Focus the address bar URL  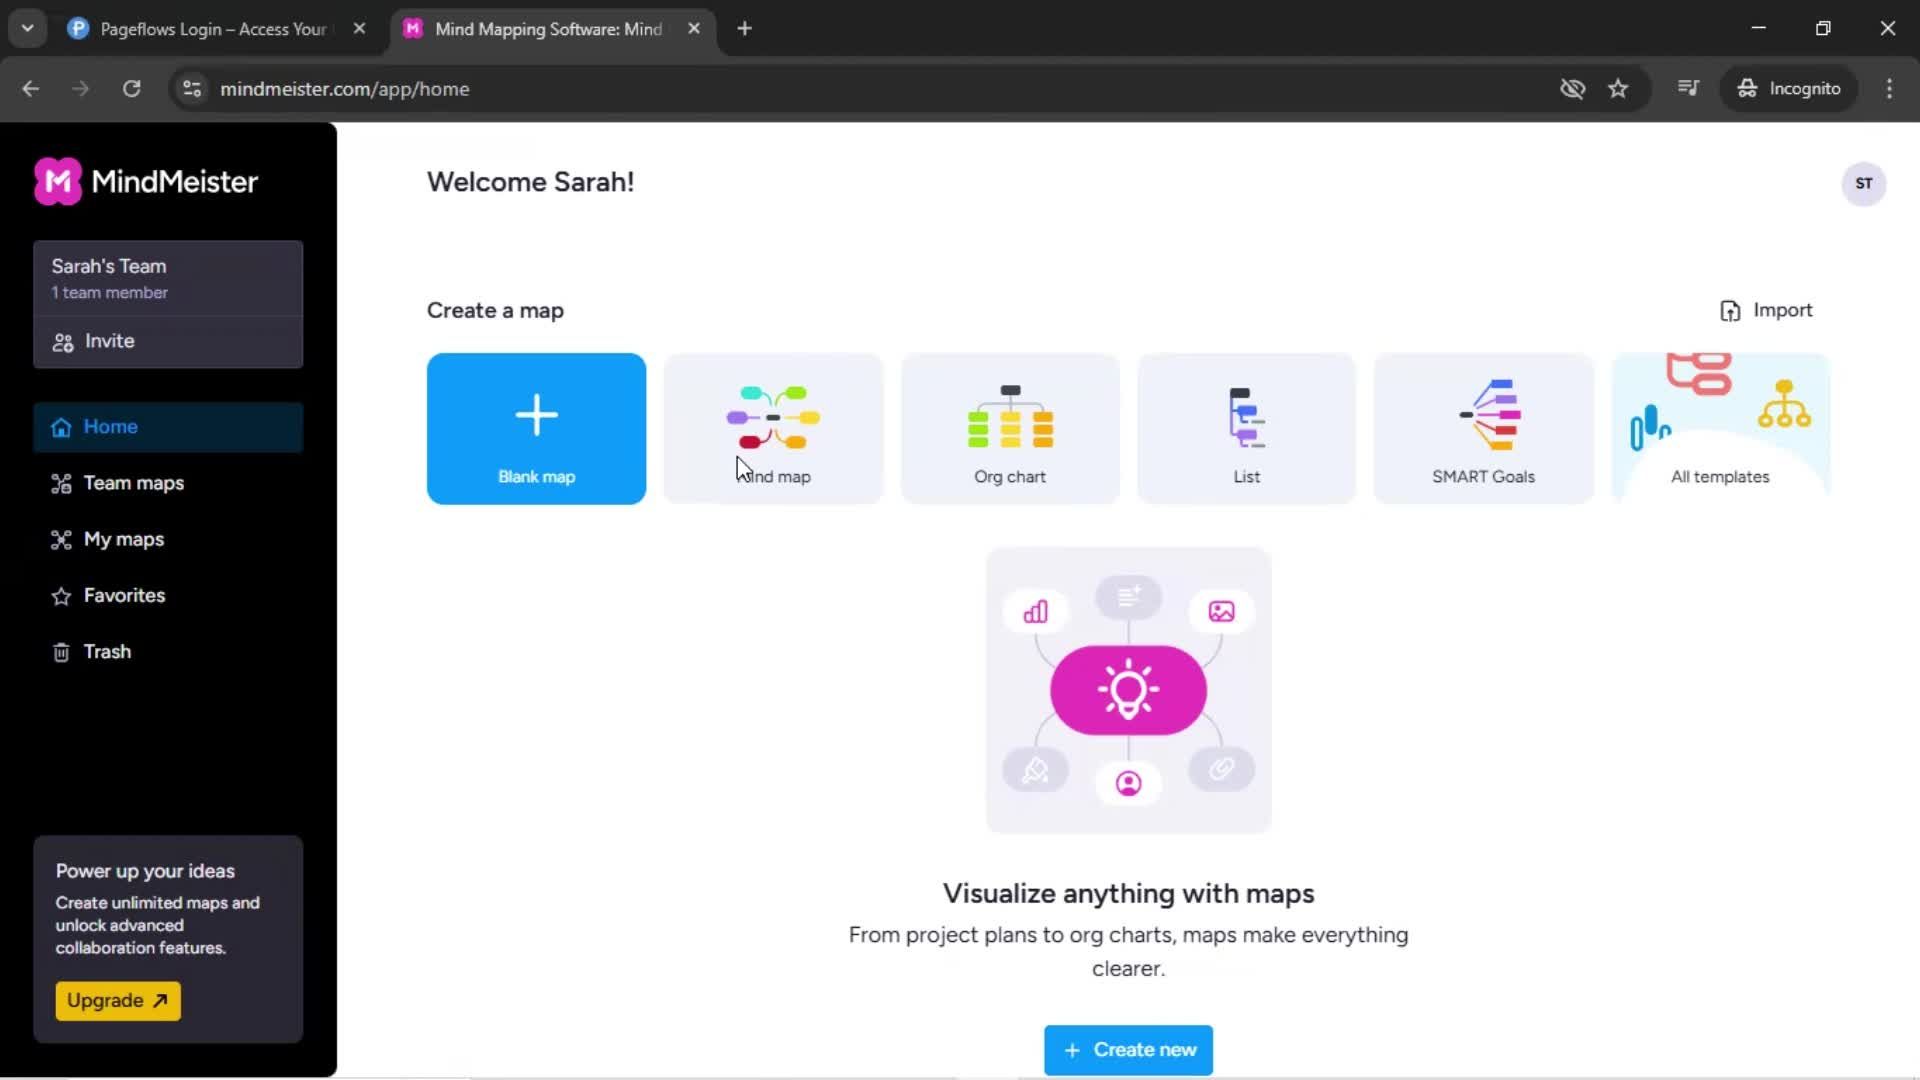(344, 89)
